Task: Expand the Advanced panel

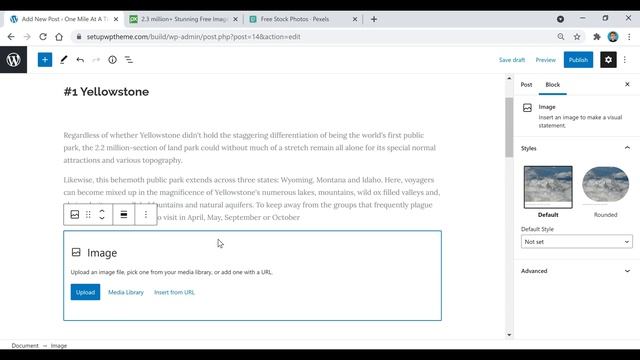Action: click(x=577, y=271)
